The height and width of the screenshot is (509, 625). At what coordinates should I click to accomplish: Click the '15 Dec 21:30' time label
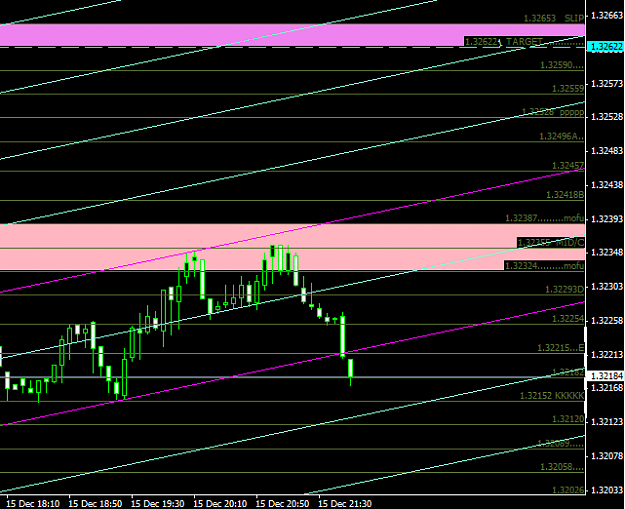[345, 504]
